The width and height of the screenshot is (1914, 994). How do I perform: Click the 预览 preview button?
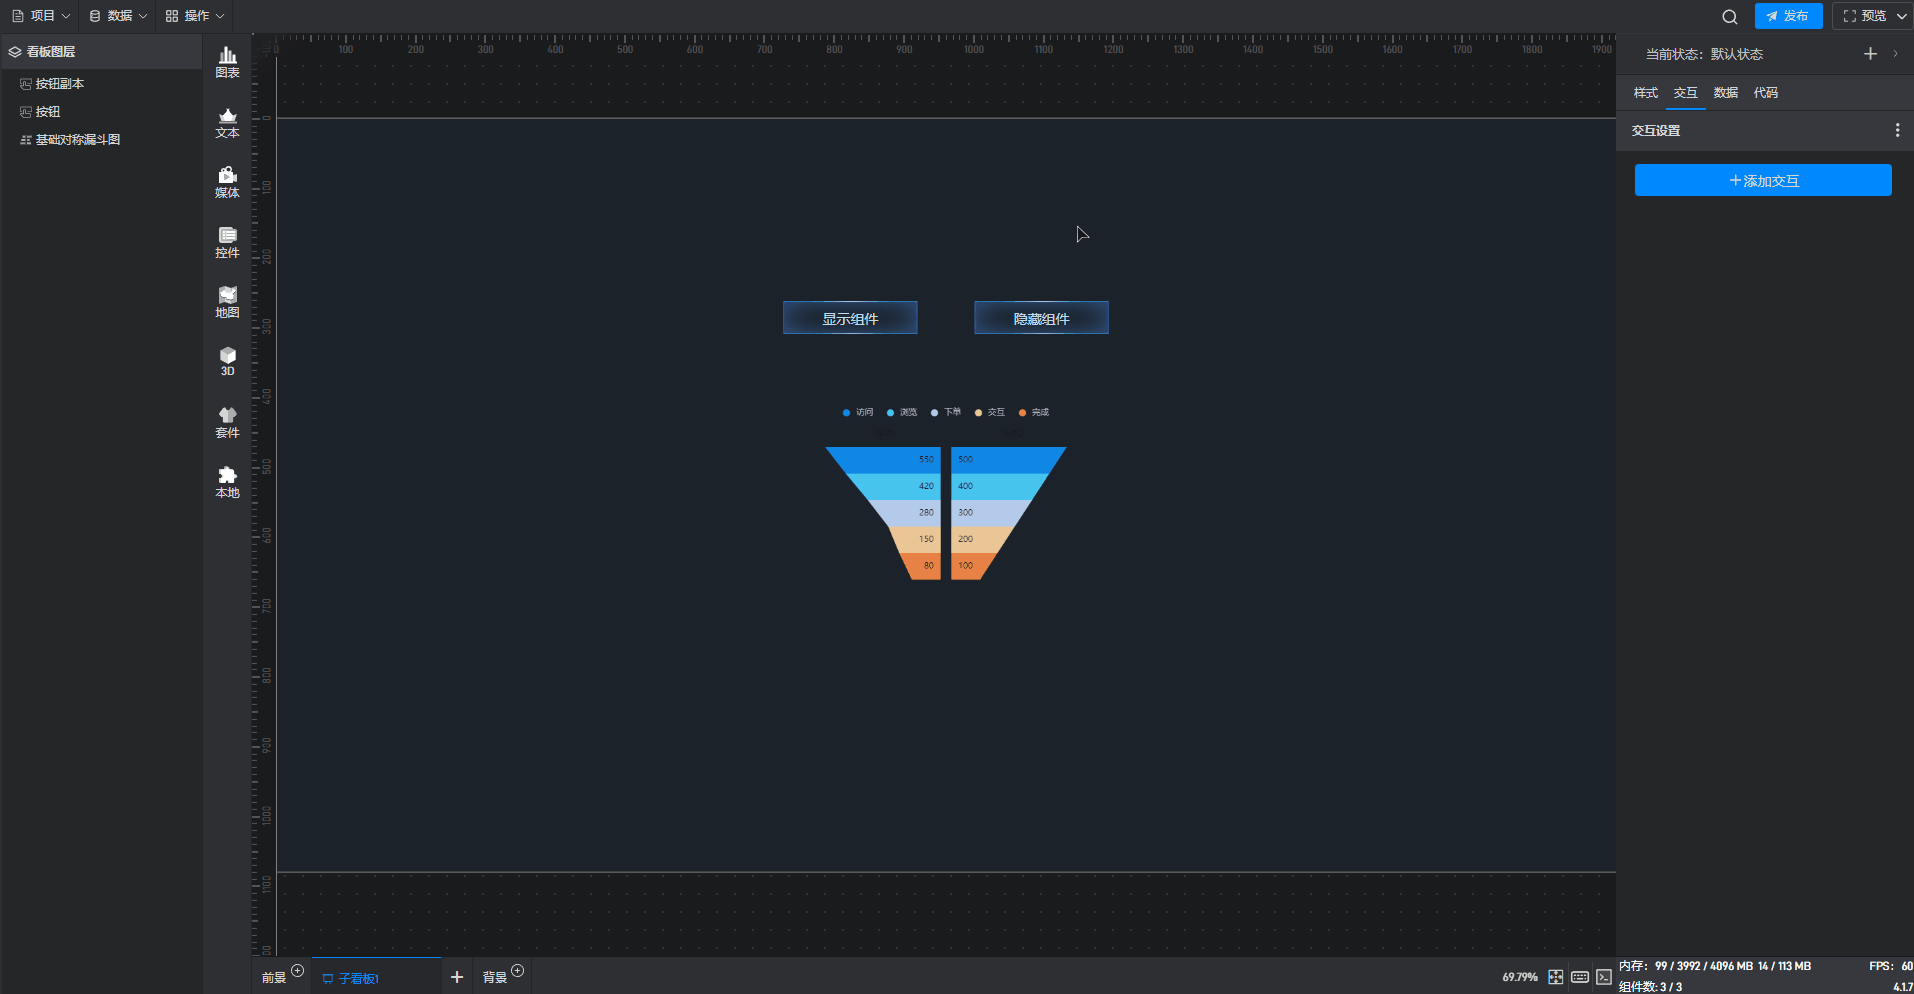click(1864, 16)
